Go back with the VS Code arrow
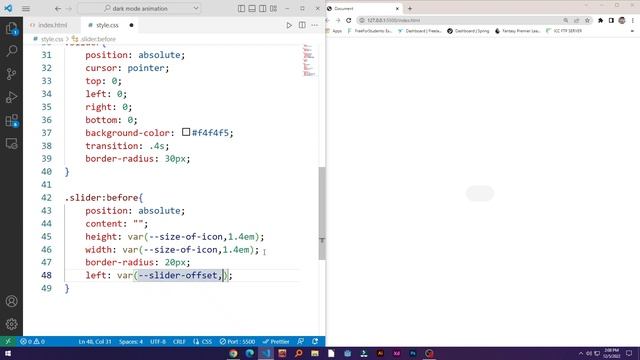Image resolution: width=640 pixels, height=360 pixels. coord(58,9)
